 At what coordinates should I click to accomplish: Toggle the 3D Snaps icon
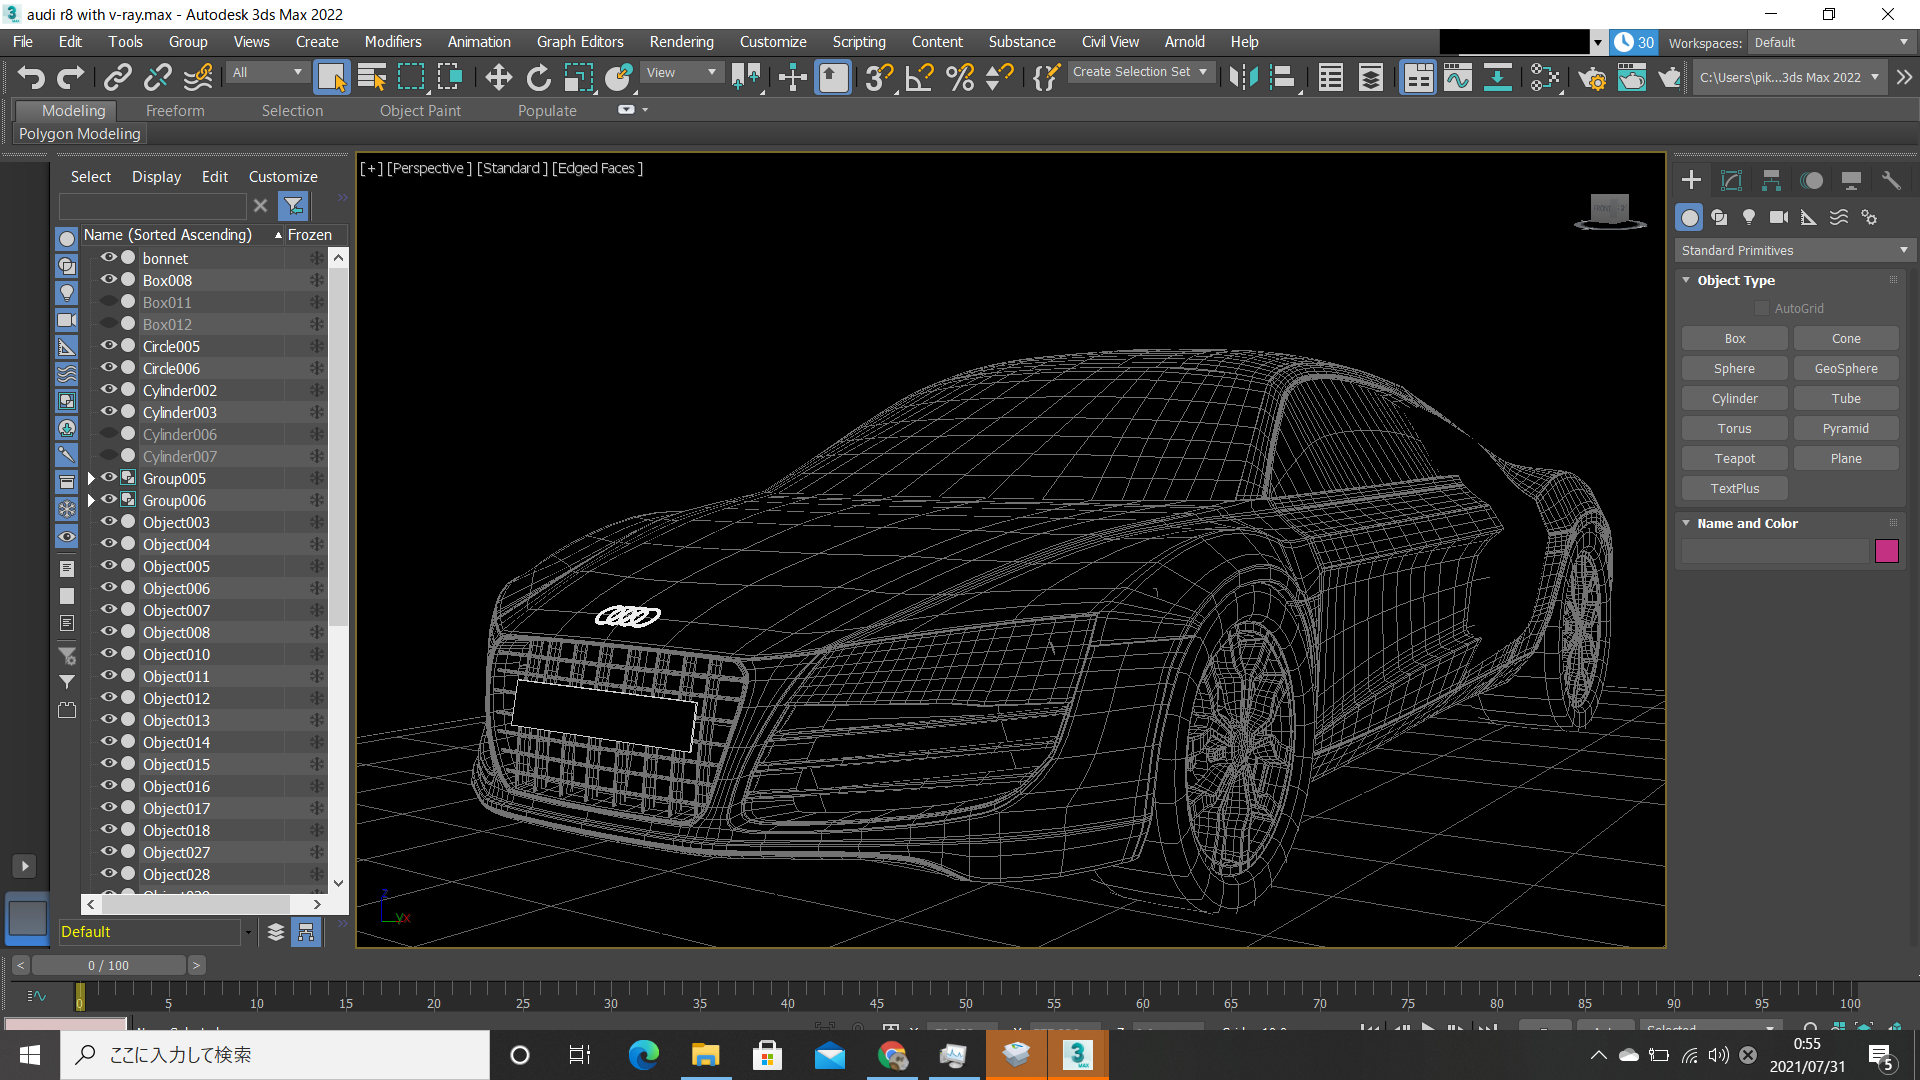point(879,77)
